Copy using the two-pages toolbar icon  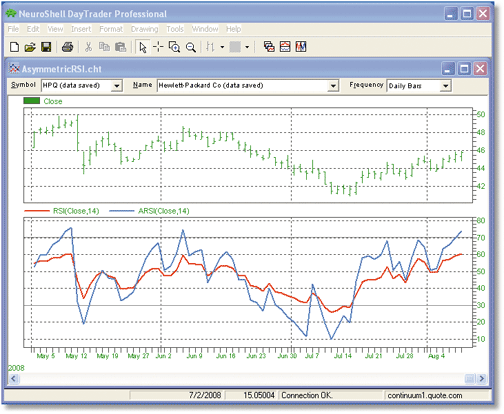[104, 47]
